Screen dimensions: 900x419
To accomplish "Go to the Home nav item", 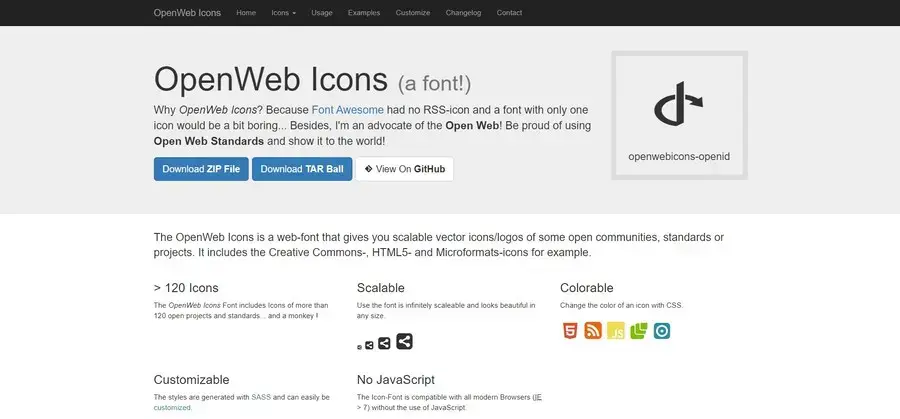I will [246, 13].
